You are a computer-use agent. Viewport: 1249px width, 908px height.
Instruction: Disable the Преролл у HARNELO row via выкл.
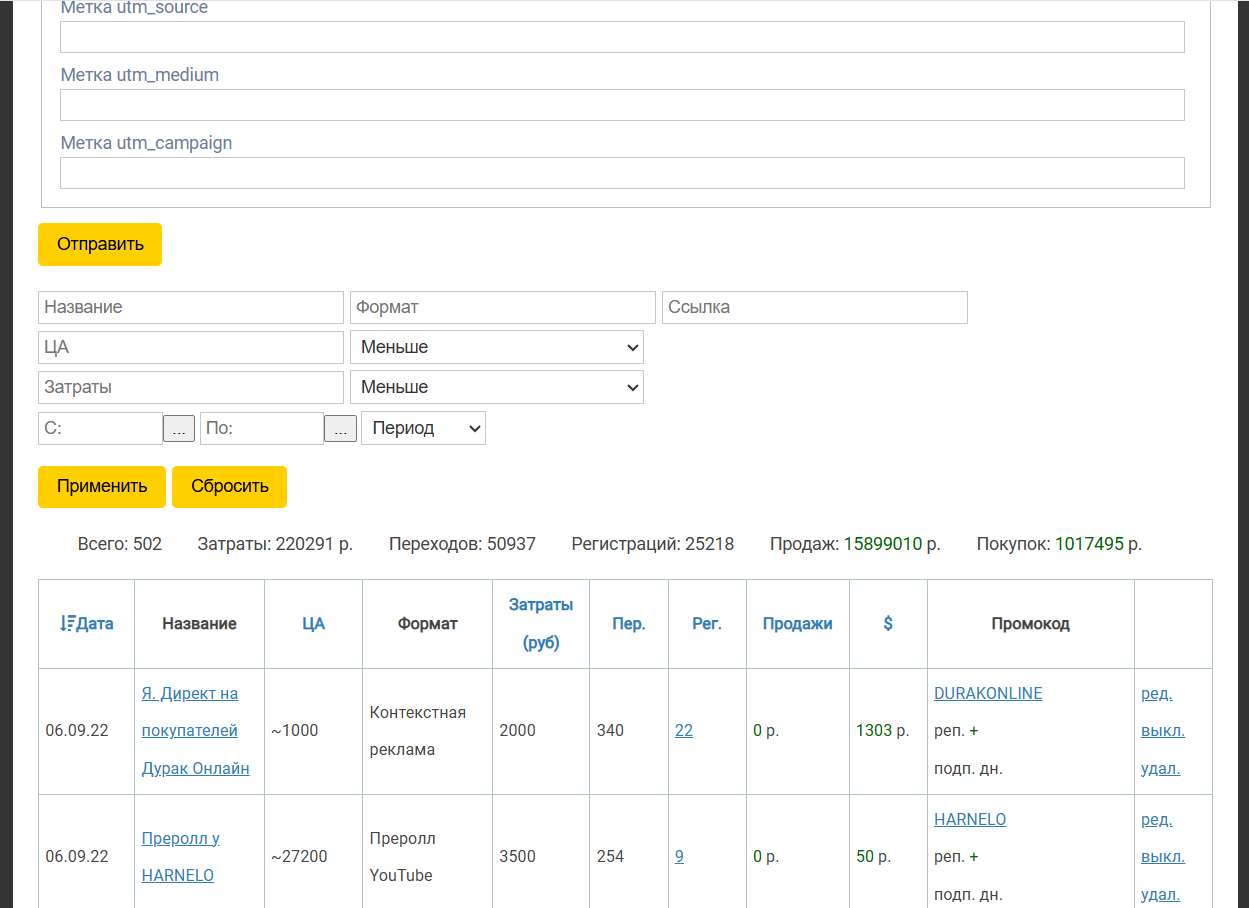[x=1162, y=857]
